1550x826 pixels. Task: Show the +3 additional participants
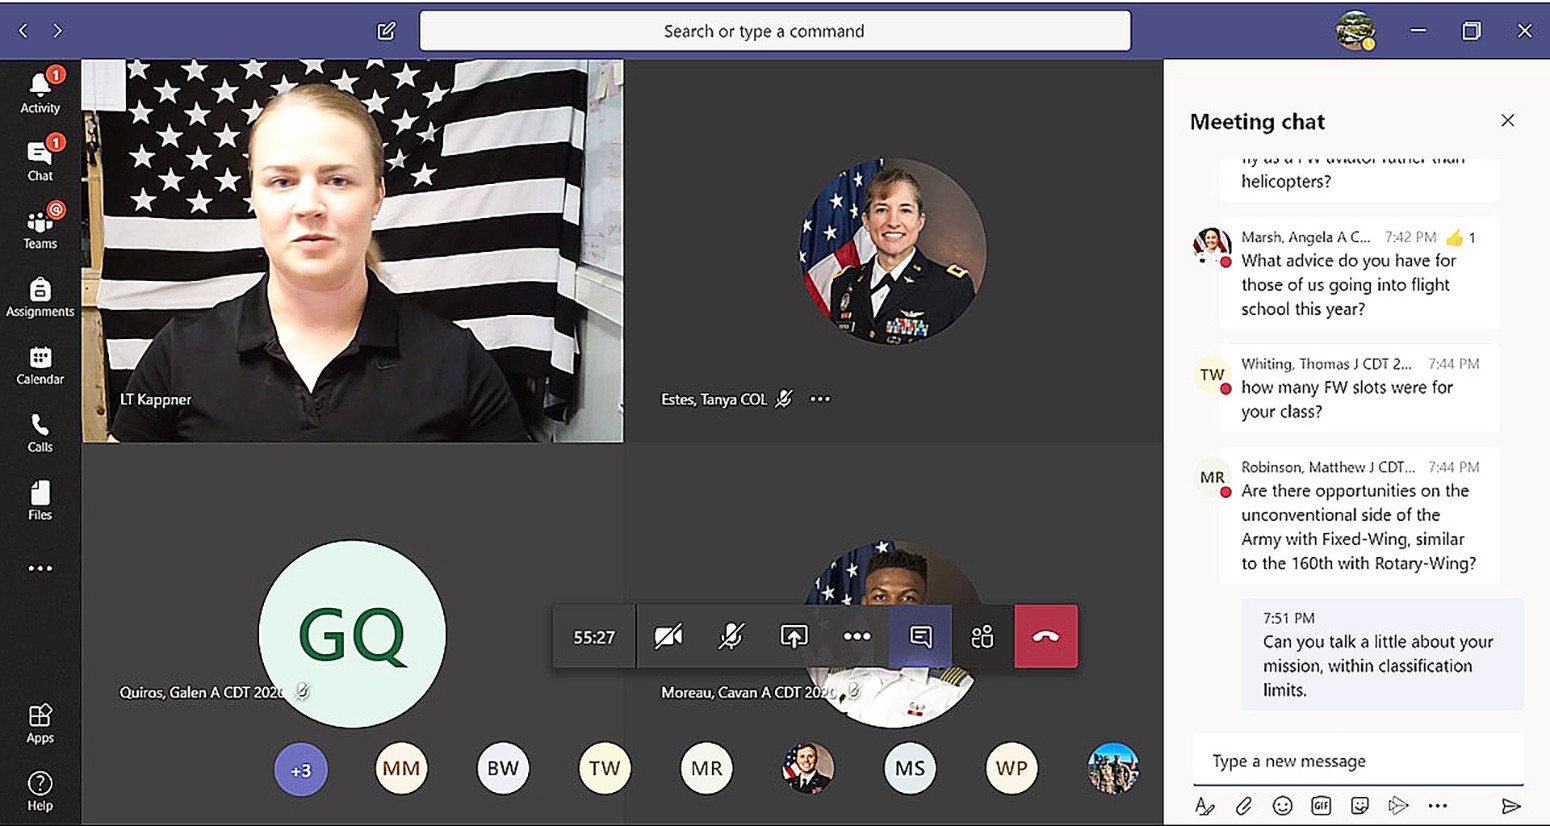[301, 770]
